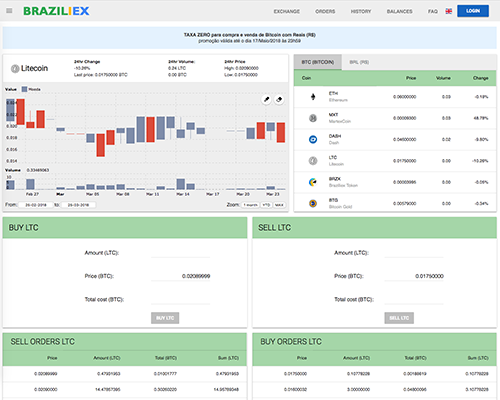
Task: Click the NXT 48.79% change value
Action: [x=481, y=118]
